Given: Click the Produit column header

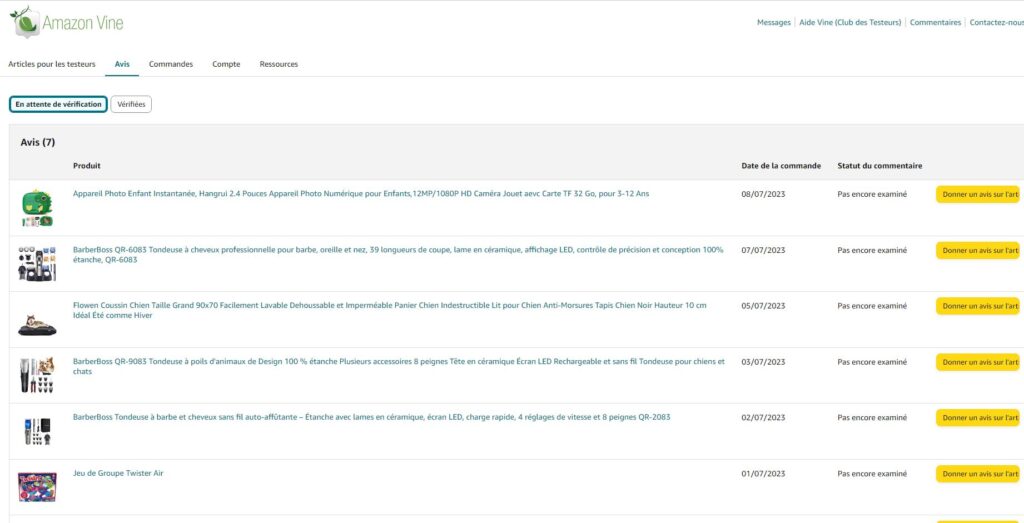Looking at the screenshot, I should pyautogui.click(x=87, y=166).
